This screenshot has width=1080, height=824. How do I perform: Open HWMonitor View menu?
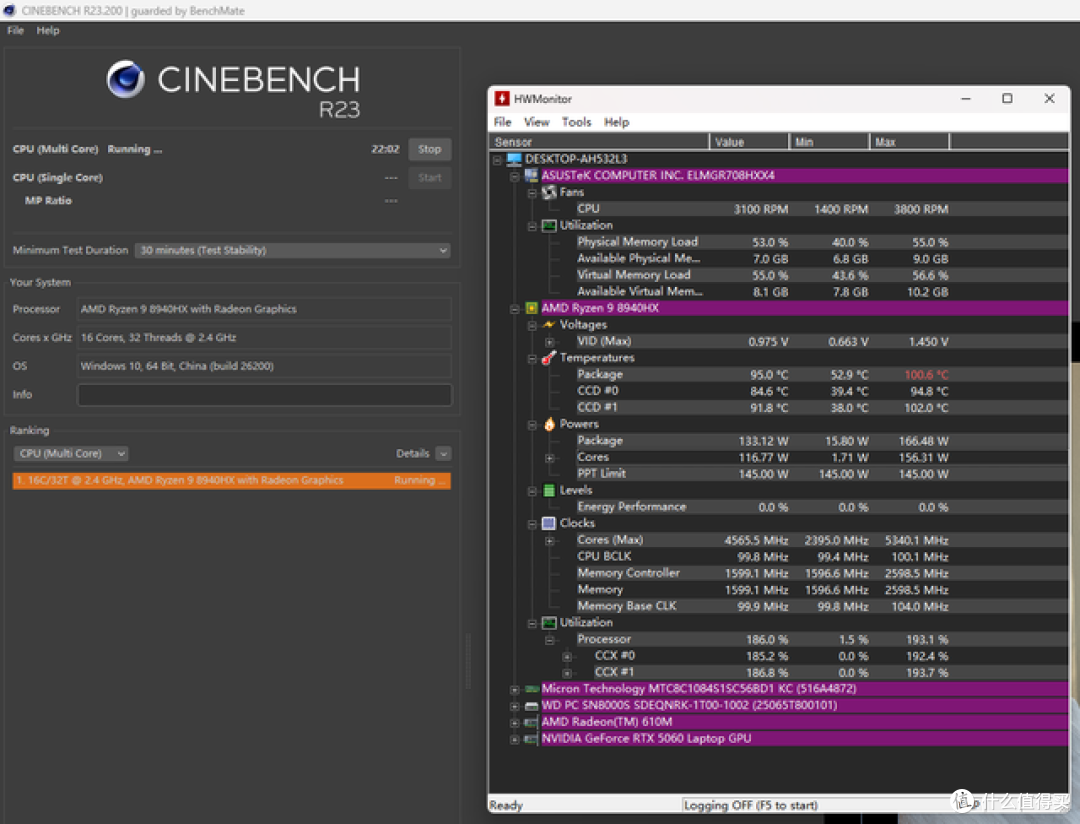pyautogui.click(x=537, y=122)
